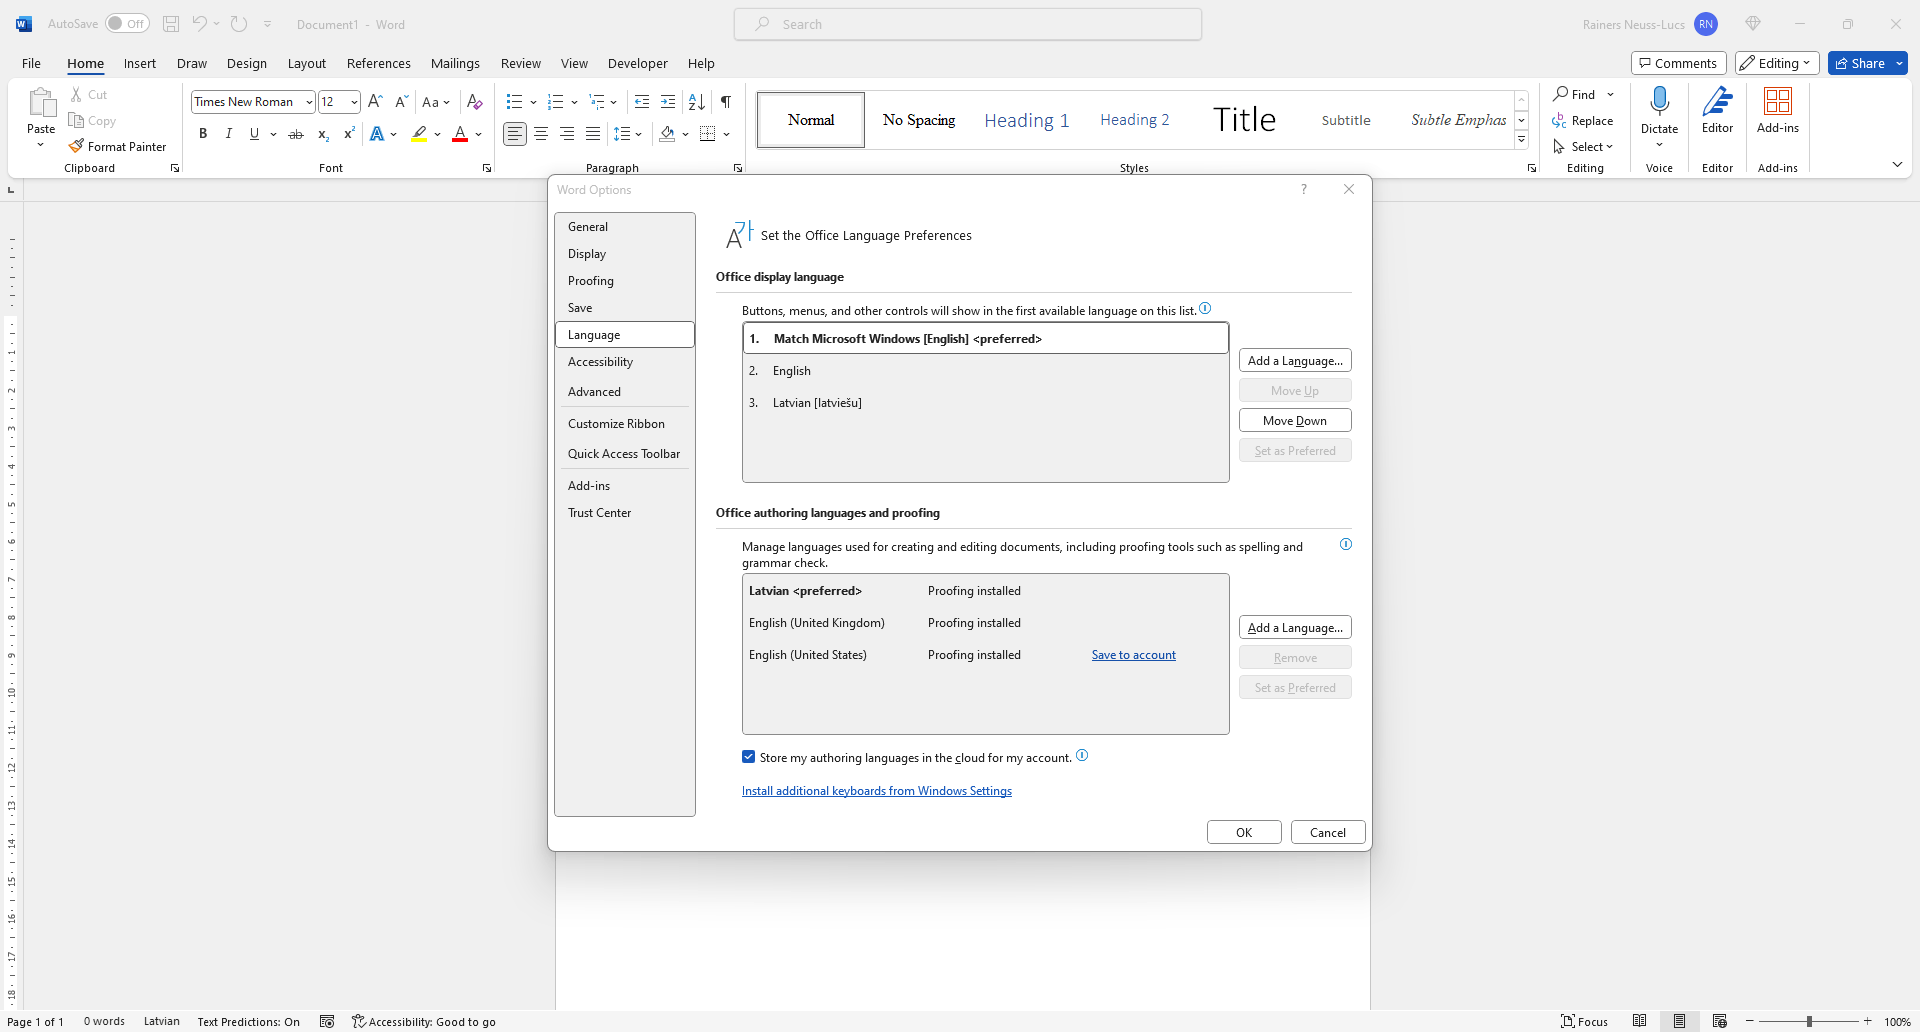This screenshot has height=1032, width=1920.
Task: Switch to Print Layout view in status bar
Action: tap(1679, 1021)
